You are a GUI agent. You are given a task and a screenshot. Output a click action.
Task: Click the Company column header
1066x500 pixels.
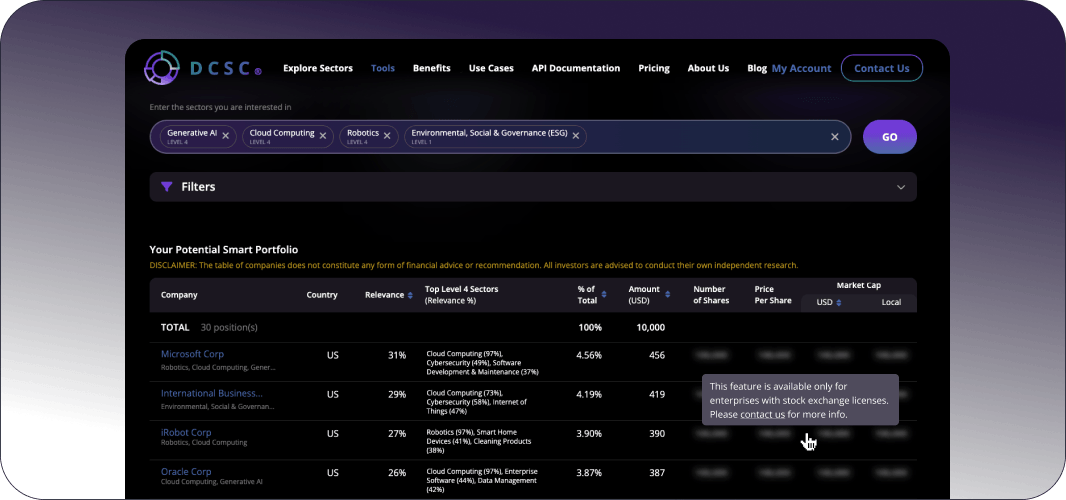tap(179, 295)
